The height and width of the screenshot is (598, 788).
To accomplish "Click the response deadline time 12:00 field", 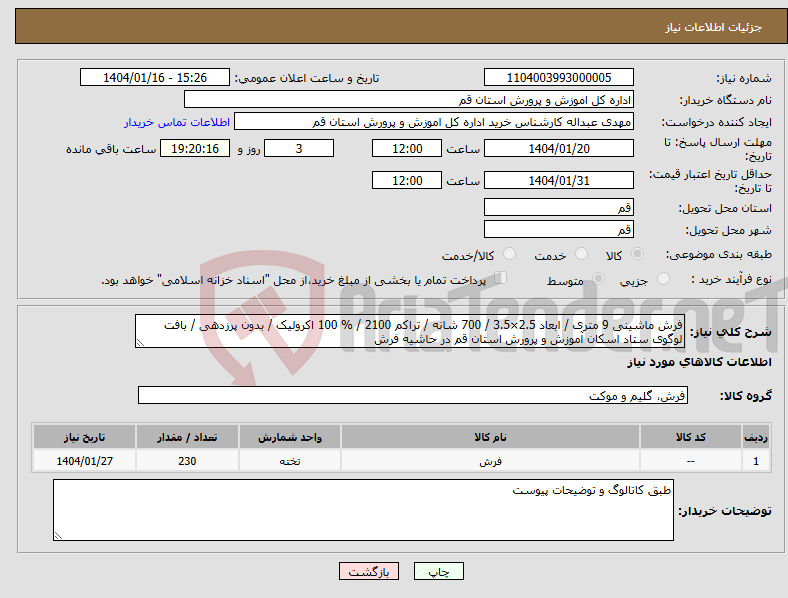I will point(407,148).
